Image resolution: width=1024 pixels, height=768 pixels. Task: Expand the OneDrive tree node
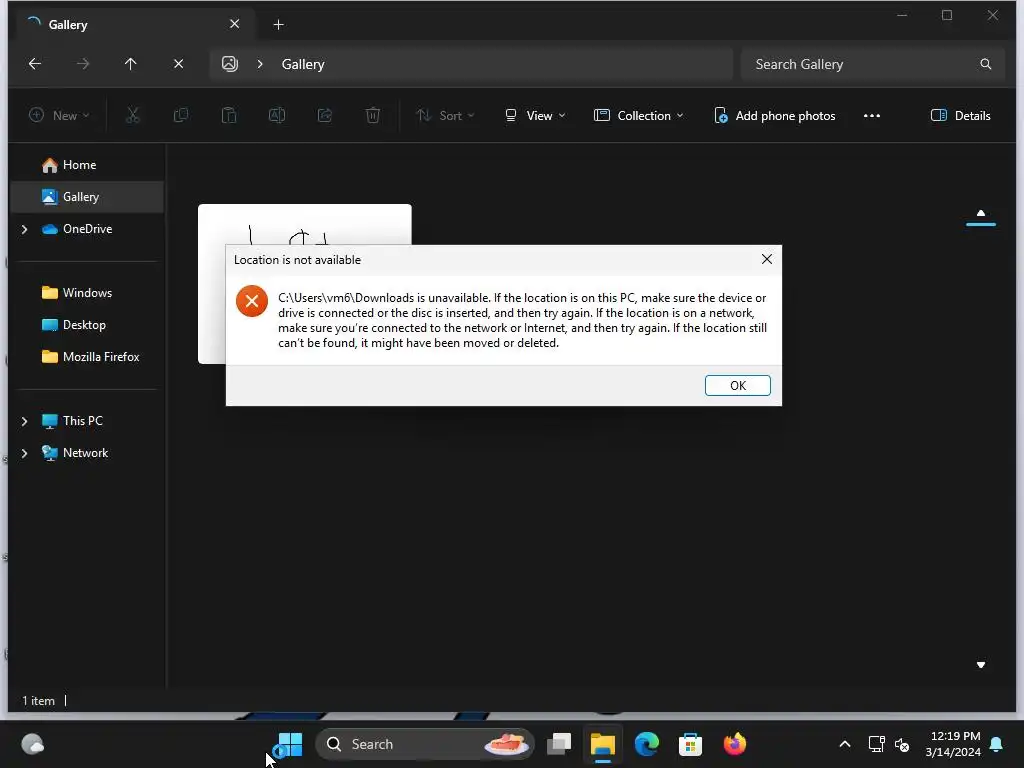25,229
